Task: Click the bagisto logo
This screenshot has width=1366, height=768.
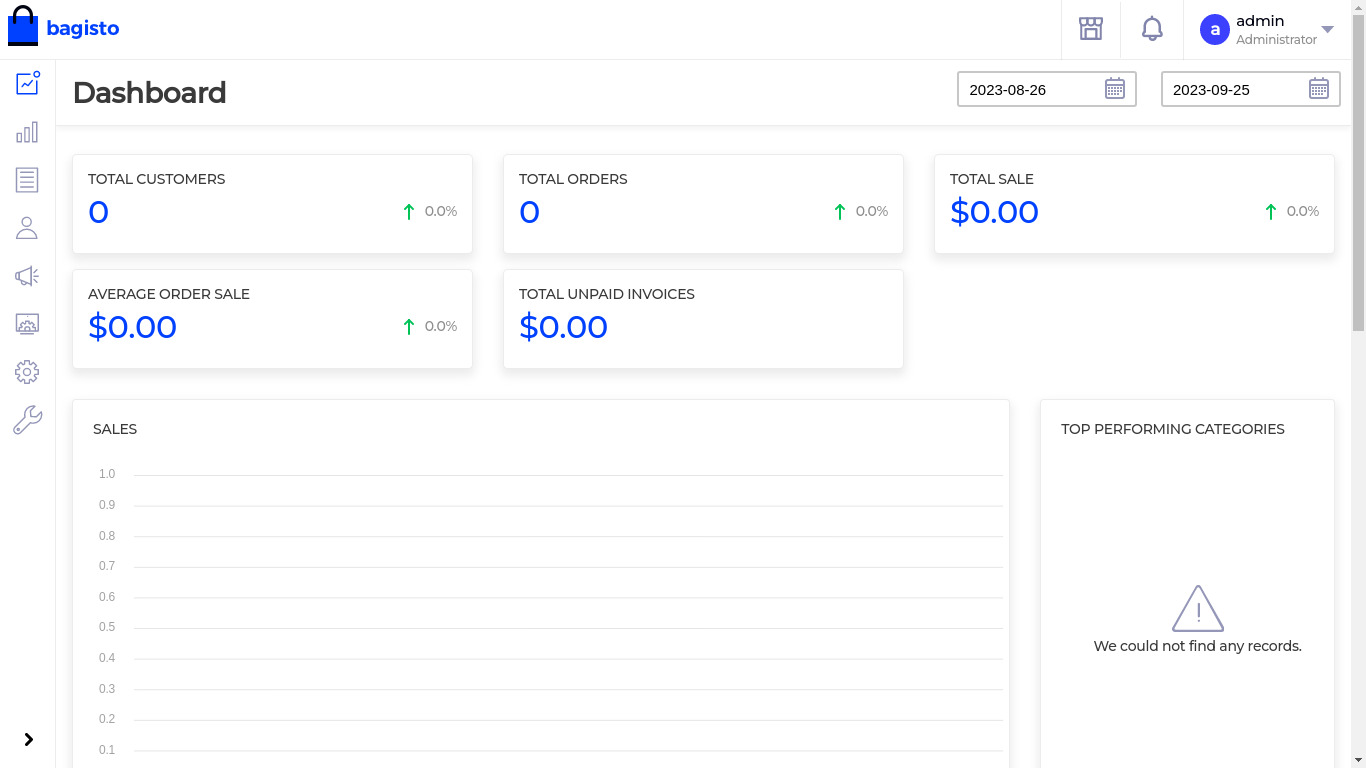Action: (64, 28)
